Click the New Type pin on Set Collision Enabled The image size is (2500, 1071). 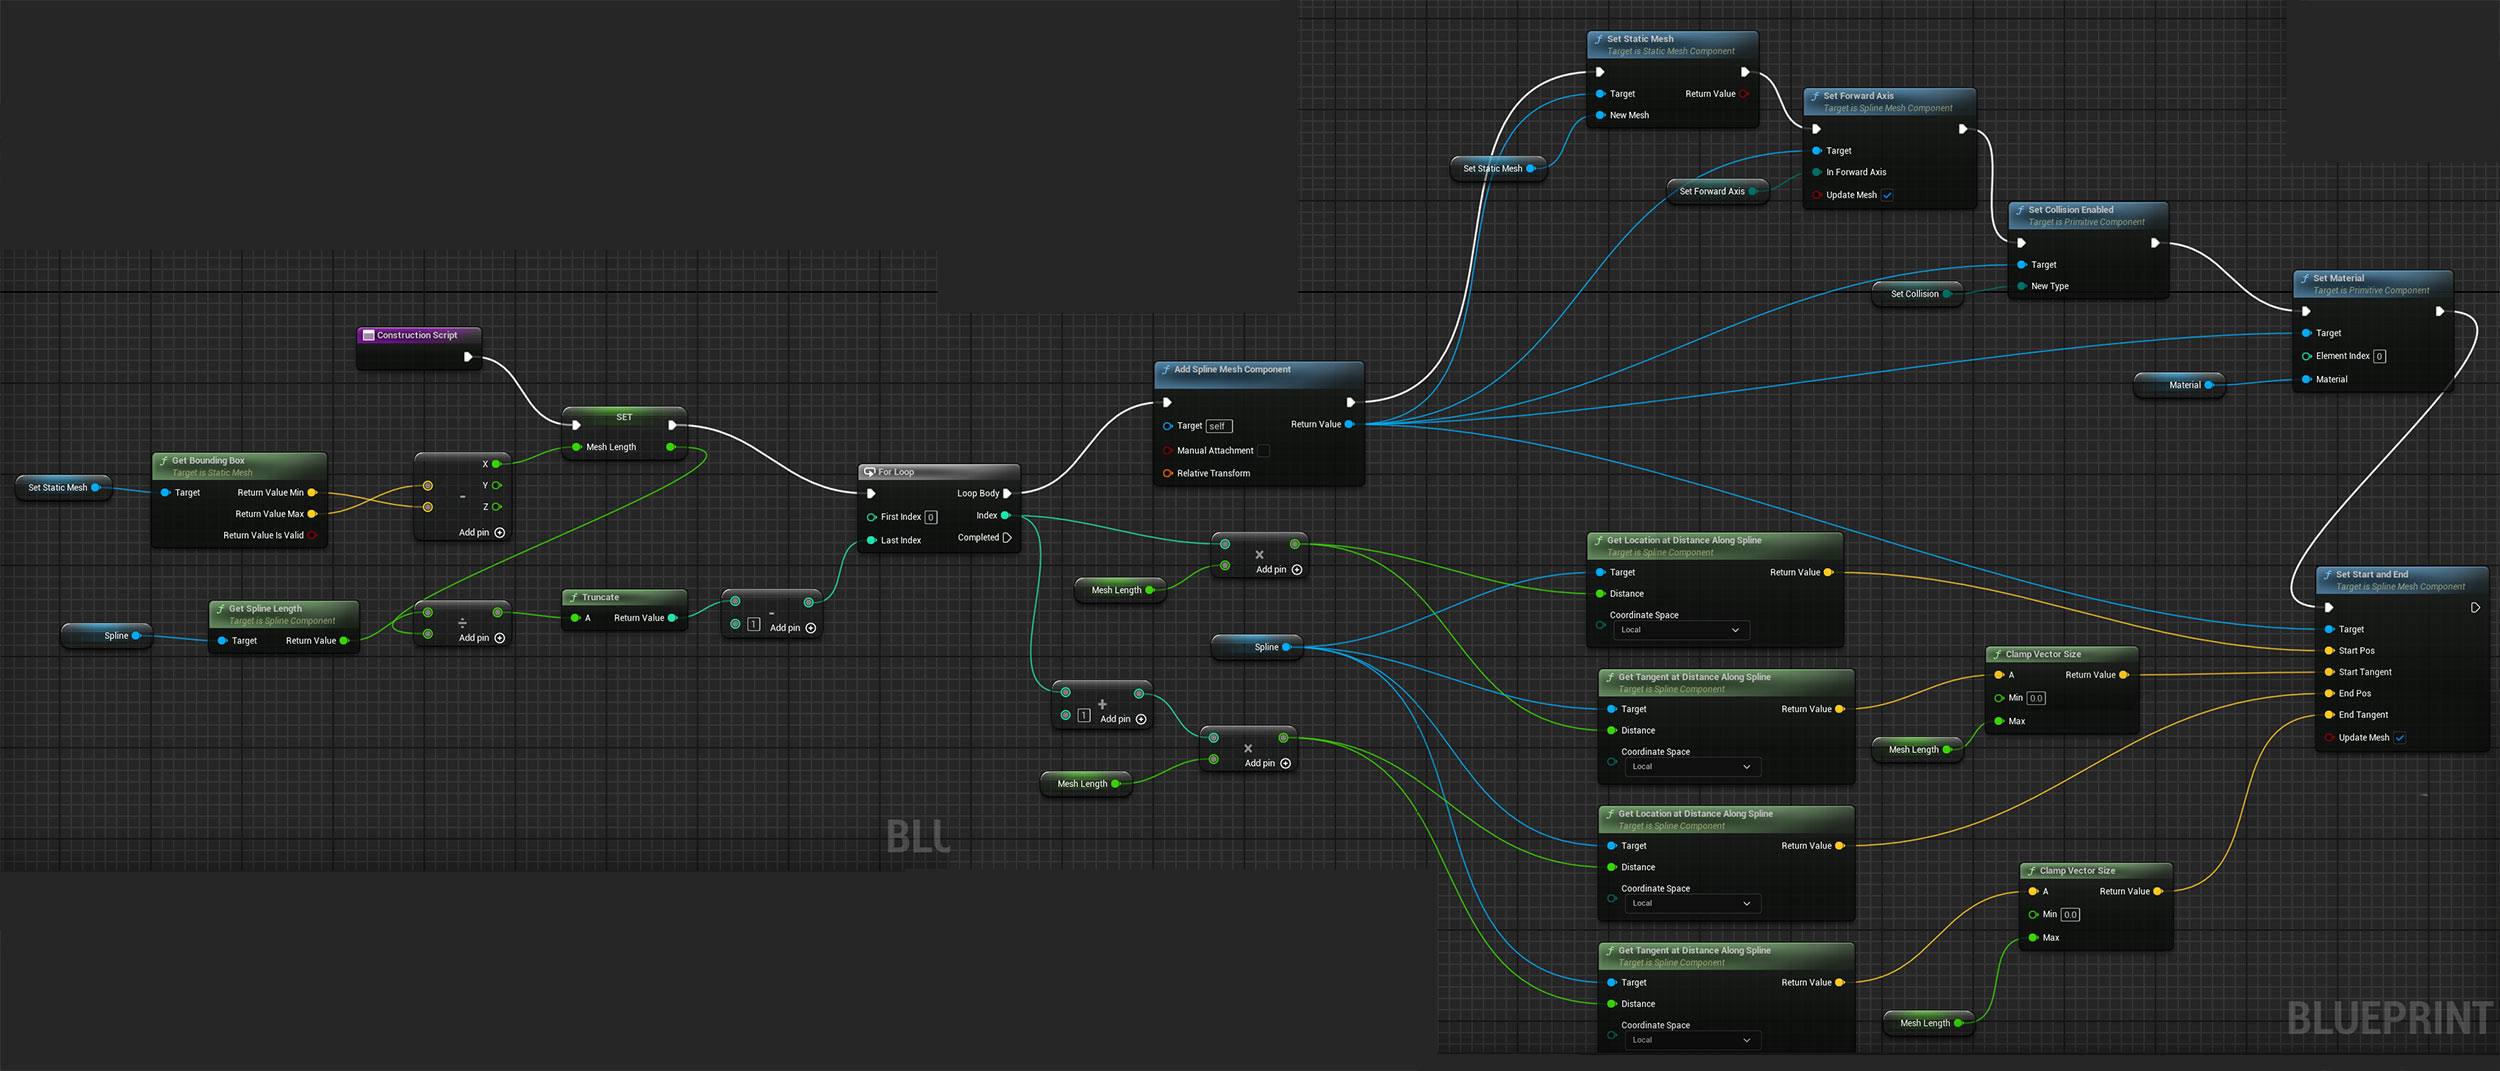(x=2022, y=286)
